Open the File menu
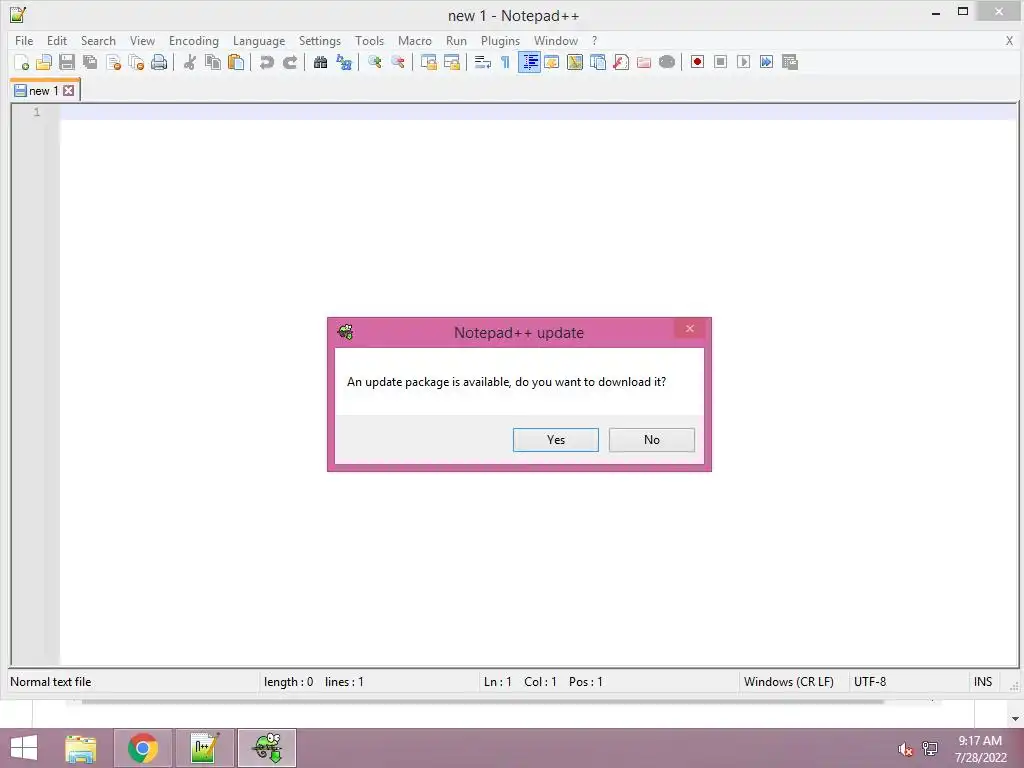1024x768 pixels. tap(24, 40)
